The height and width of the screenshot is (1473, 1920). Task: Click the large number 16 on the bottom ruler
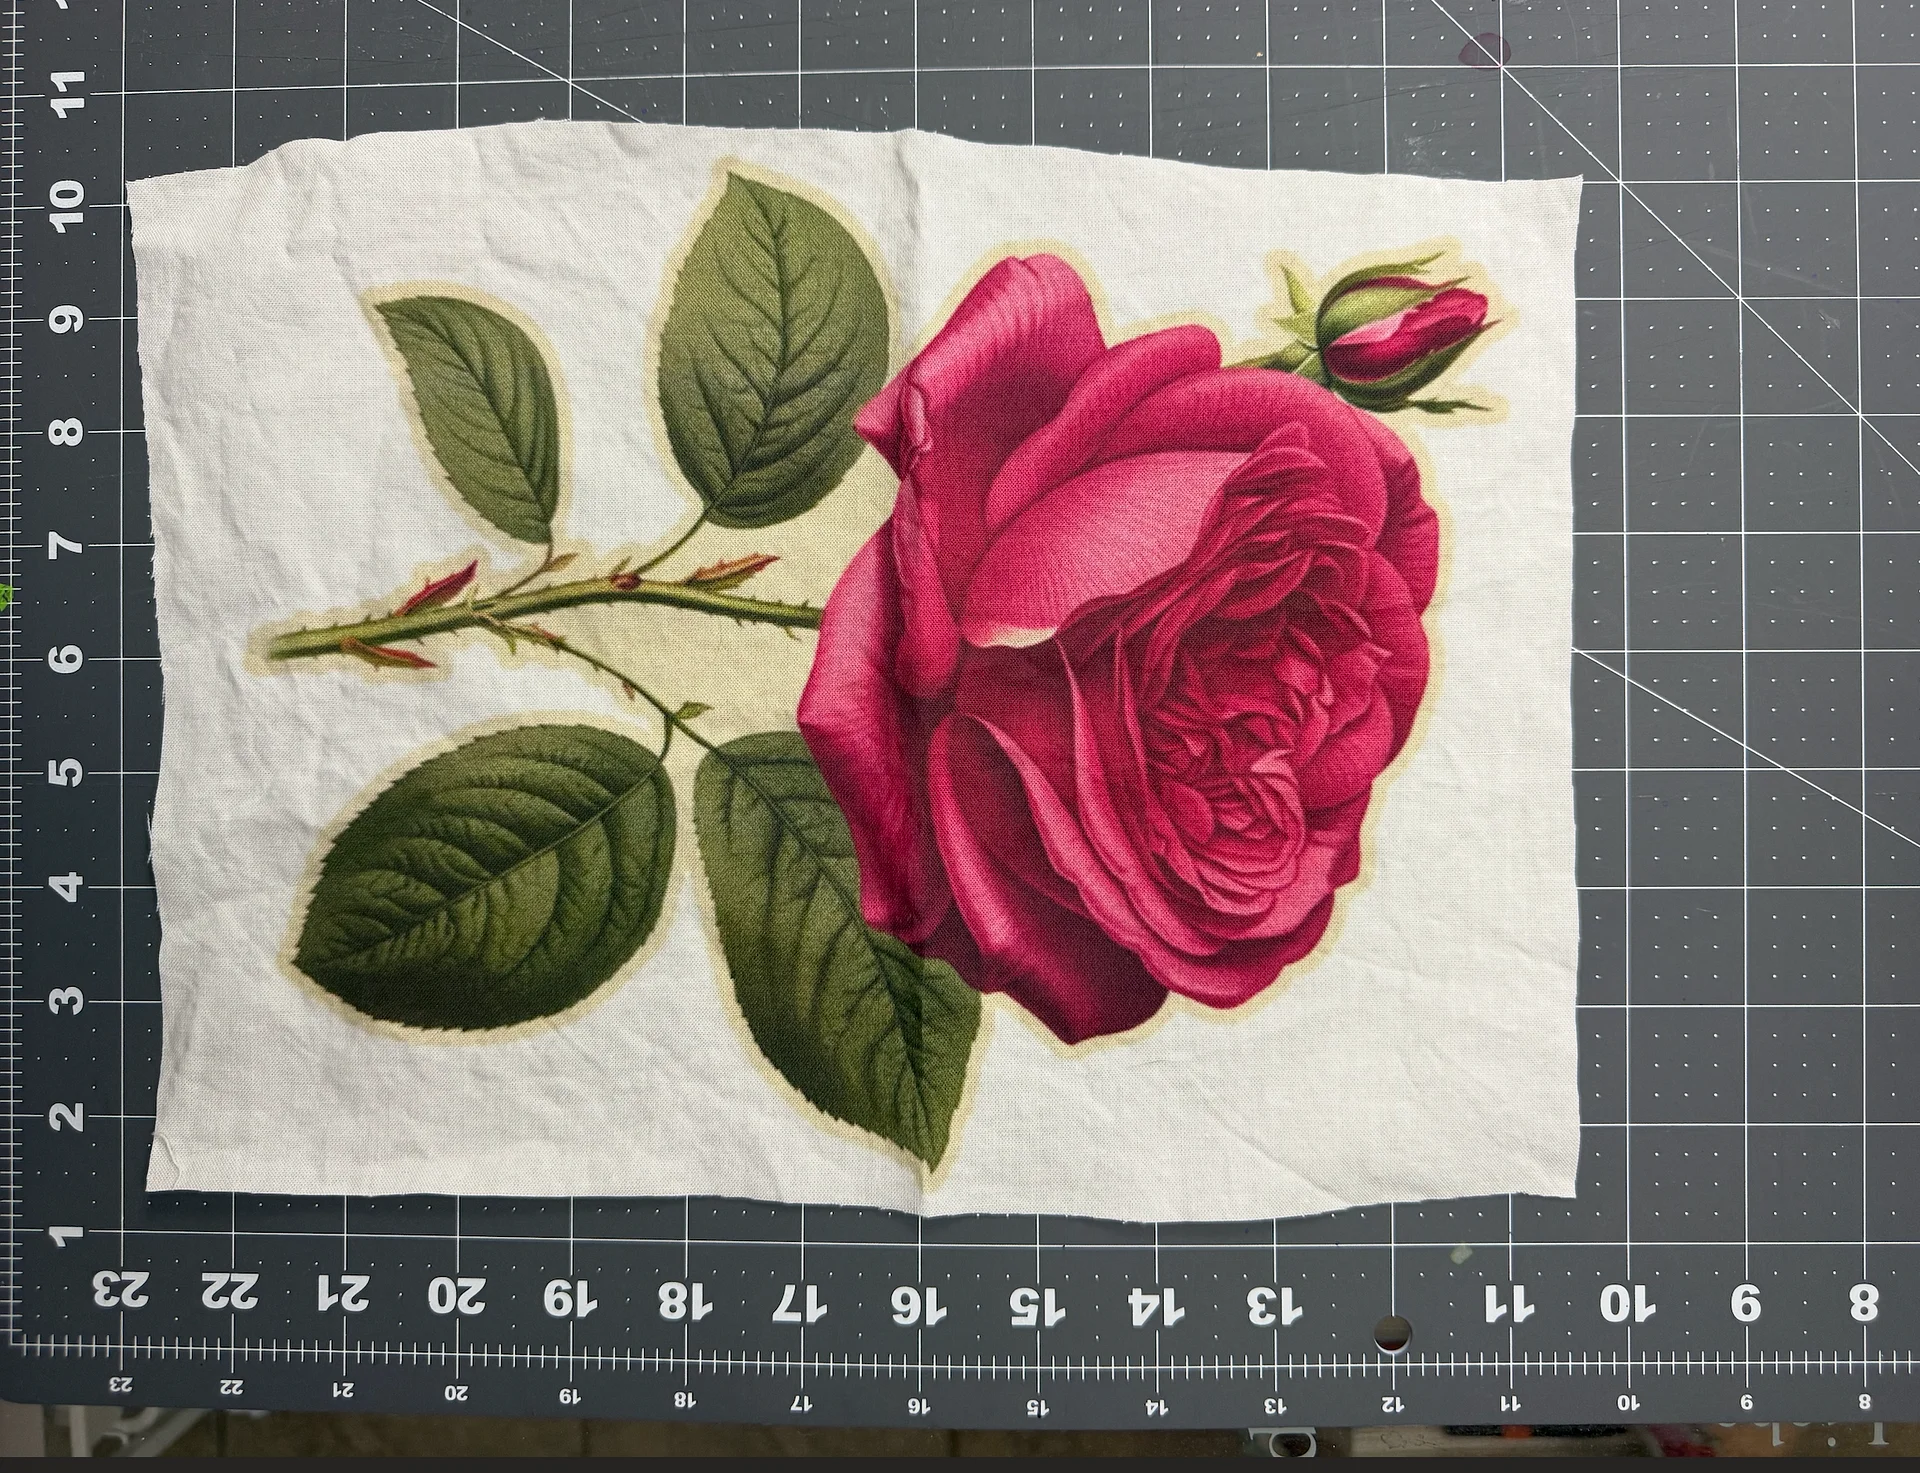click(x=917, y=1303)
